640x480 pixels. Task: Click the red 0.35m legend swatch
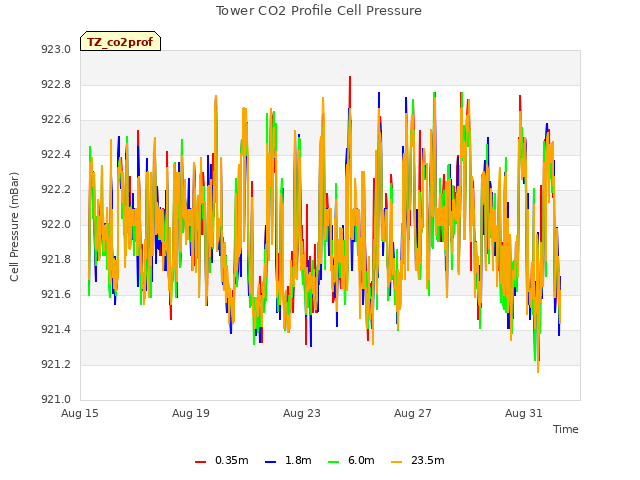tap(200, 462)
